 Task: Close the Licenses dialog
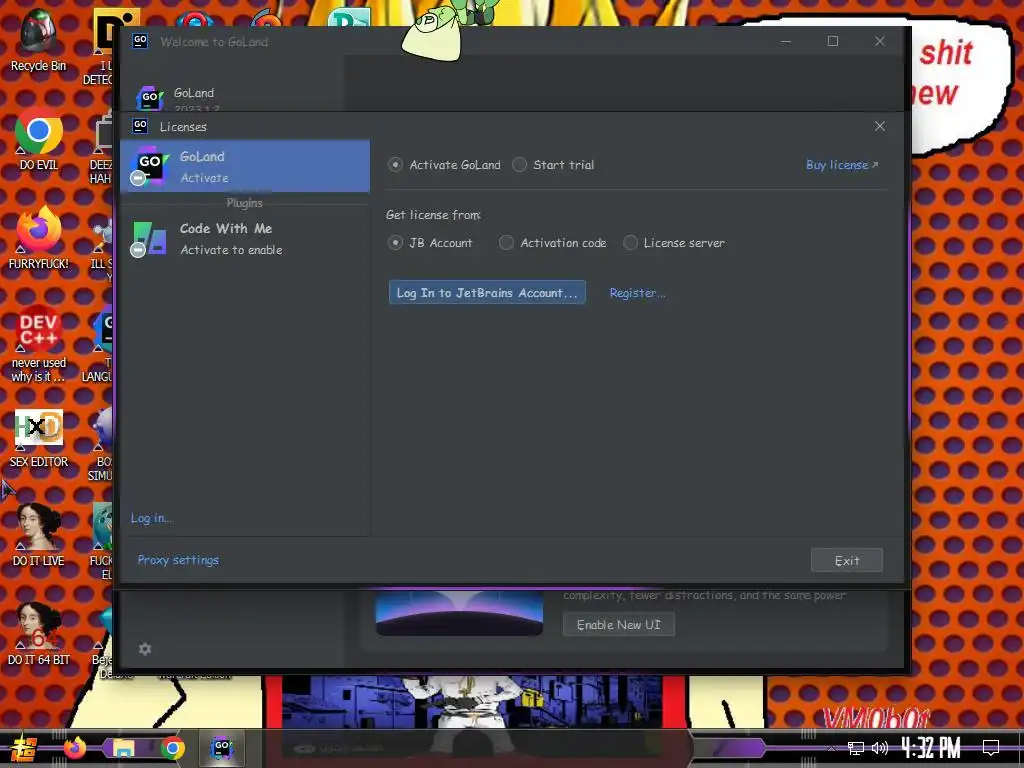pyautogui.click(x=880, y=126)
